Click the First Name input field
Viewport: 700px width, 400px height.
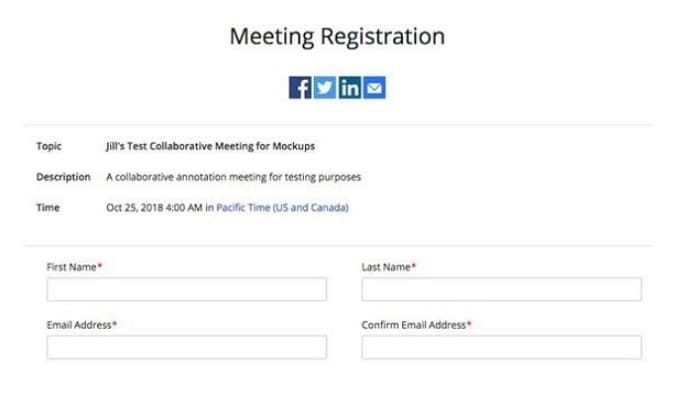pyautogui.click(x=186, y=289)
